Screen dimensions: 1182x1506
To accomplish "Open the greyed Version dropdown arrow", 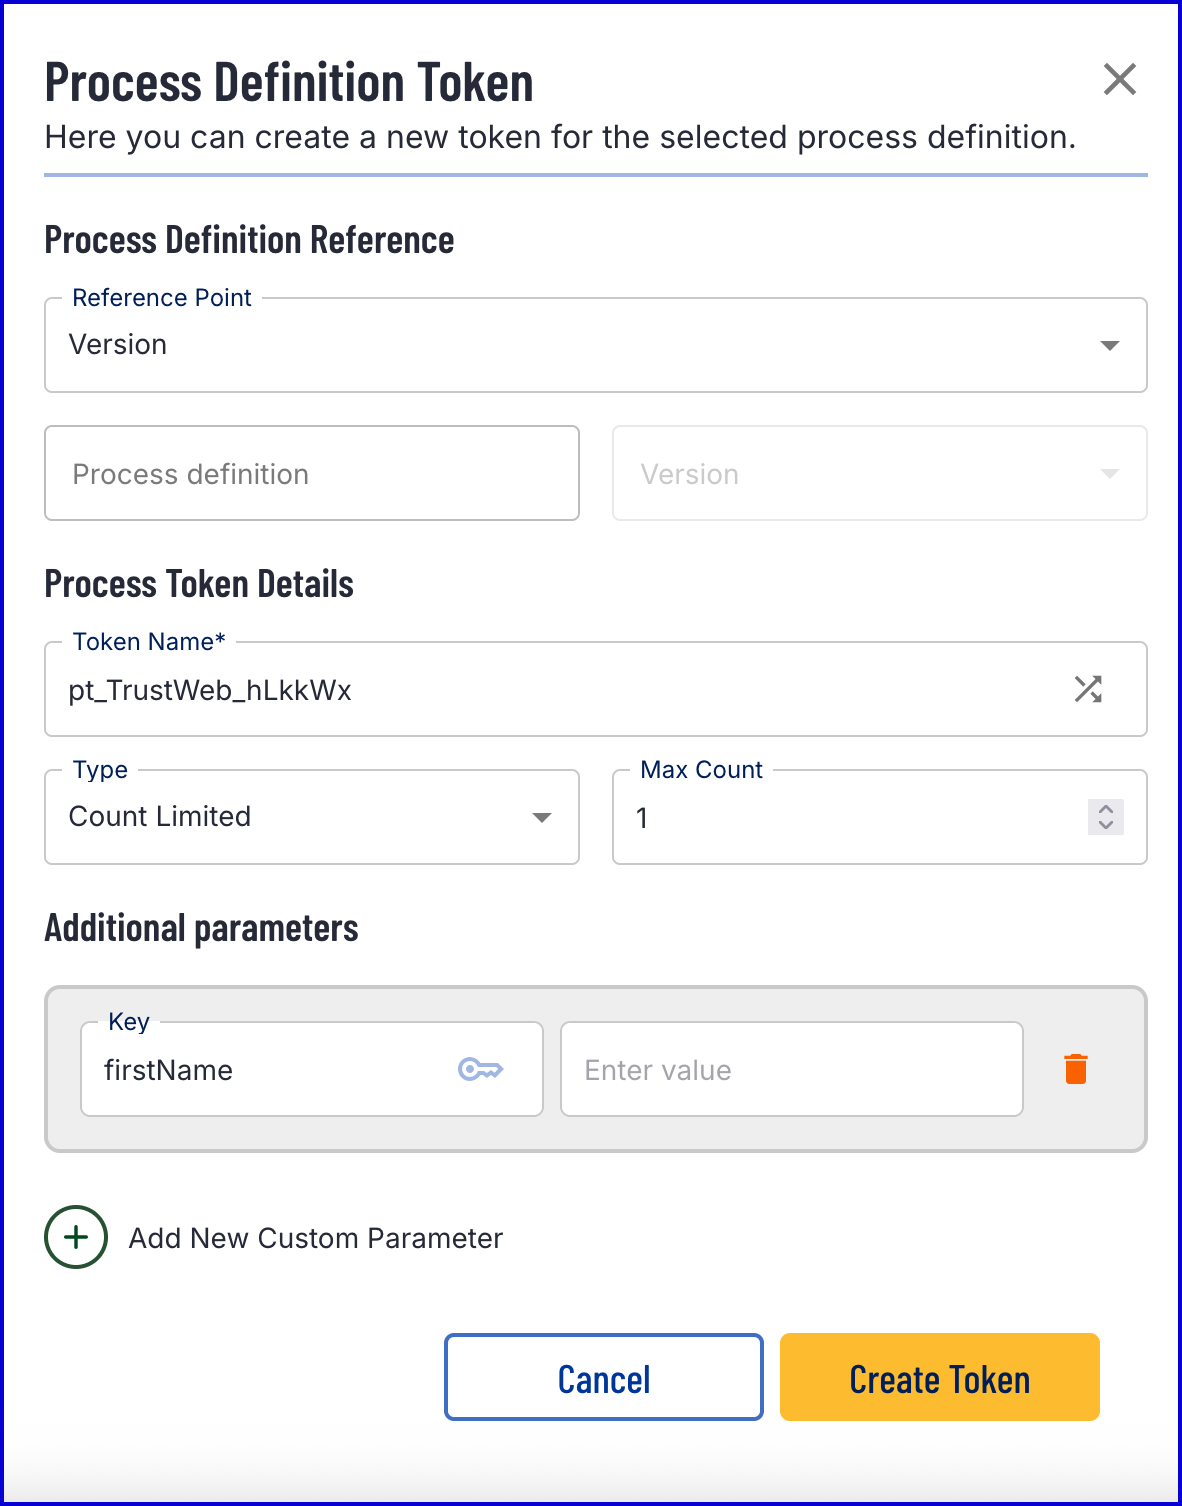I will click(1109, 473).
